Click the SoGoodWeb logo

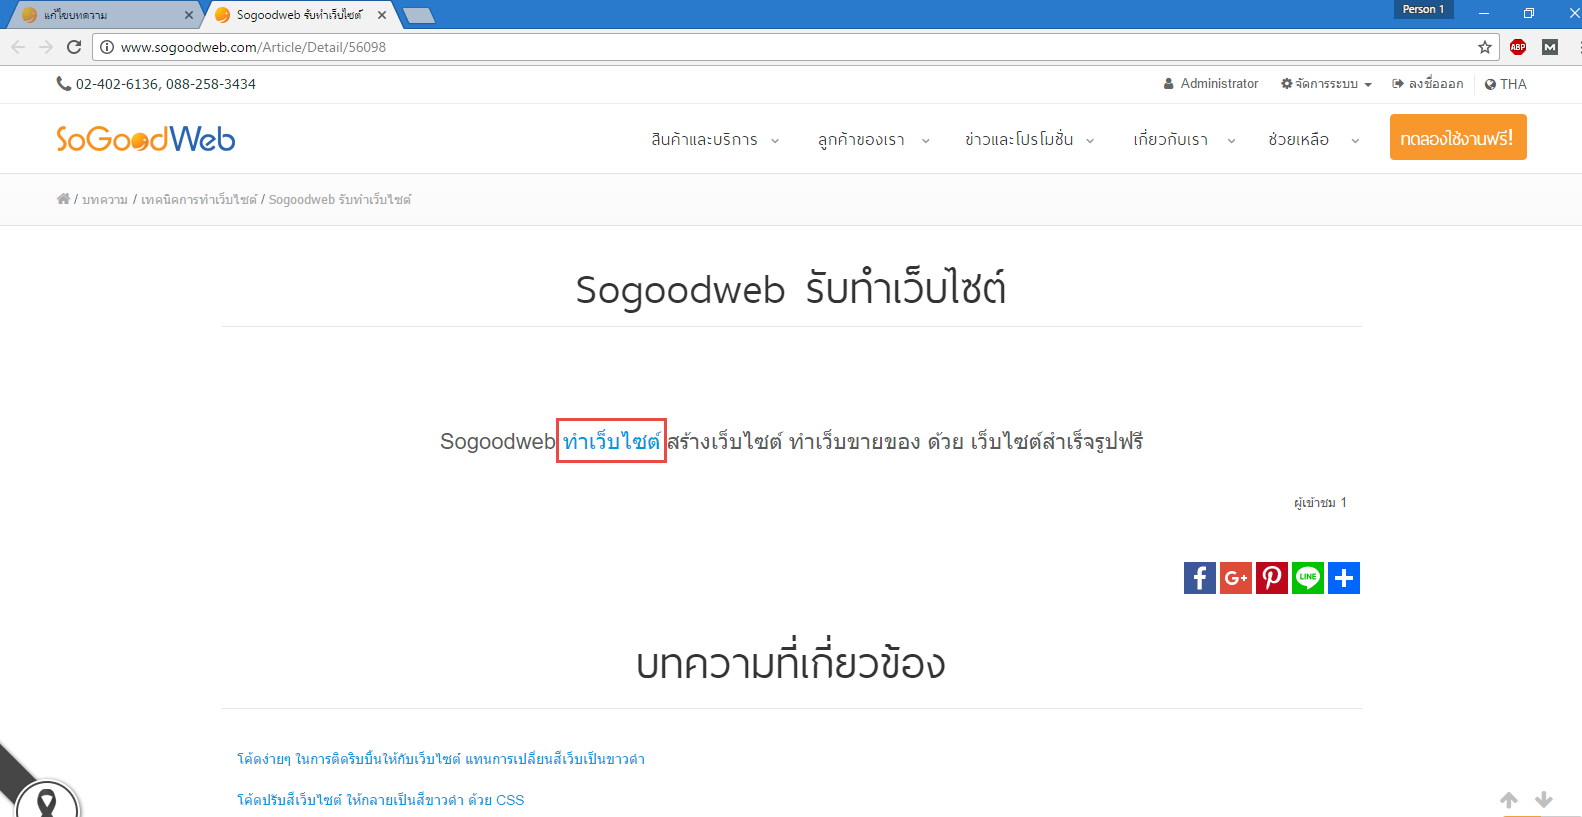coord(146,138)
